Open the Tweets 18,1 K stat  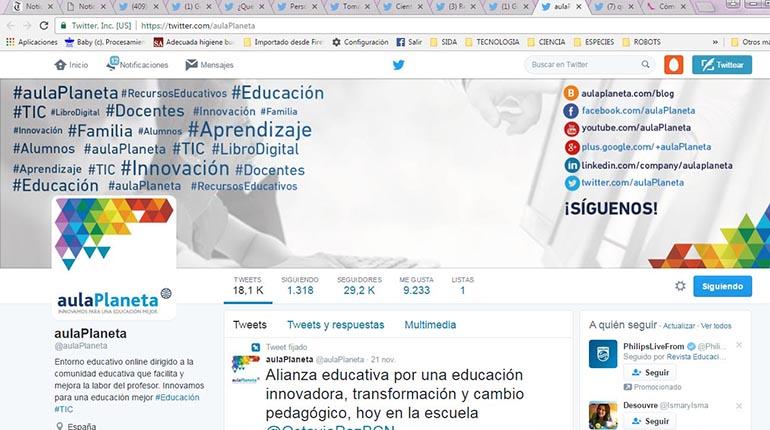coord(248,285)
